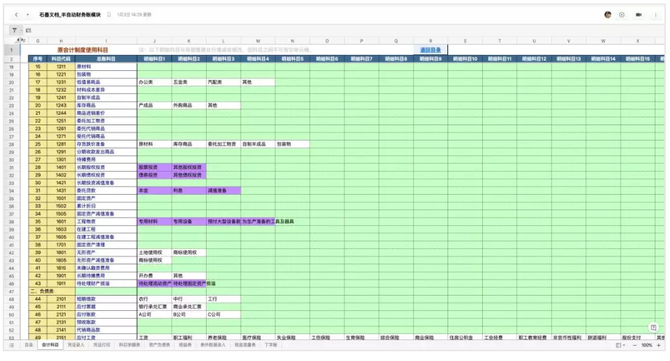
Task: Open the three-dot more options menu
Action: (x=656, y=15)
